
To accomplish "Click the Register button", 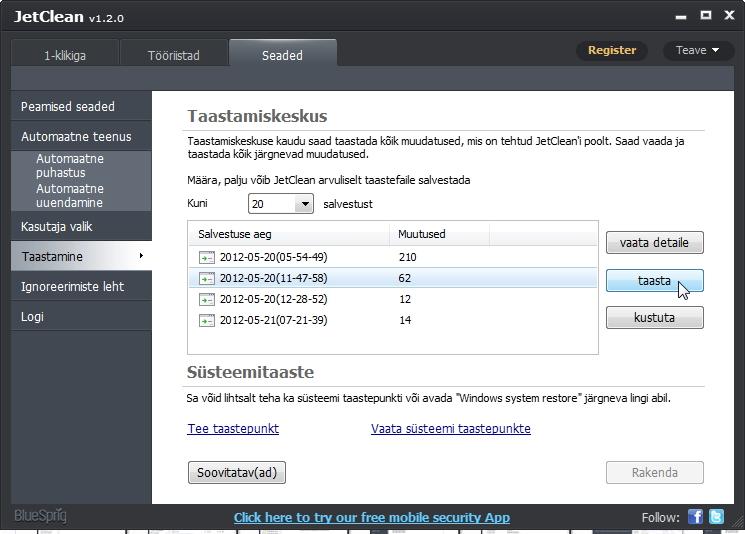I will [x=611, y=50].
